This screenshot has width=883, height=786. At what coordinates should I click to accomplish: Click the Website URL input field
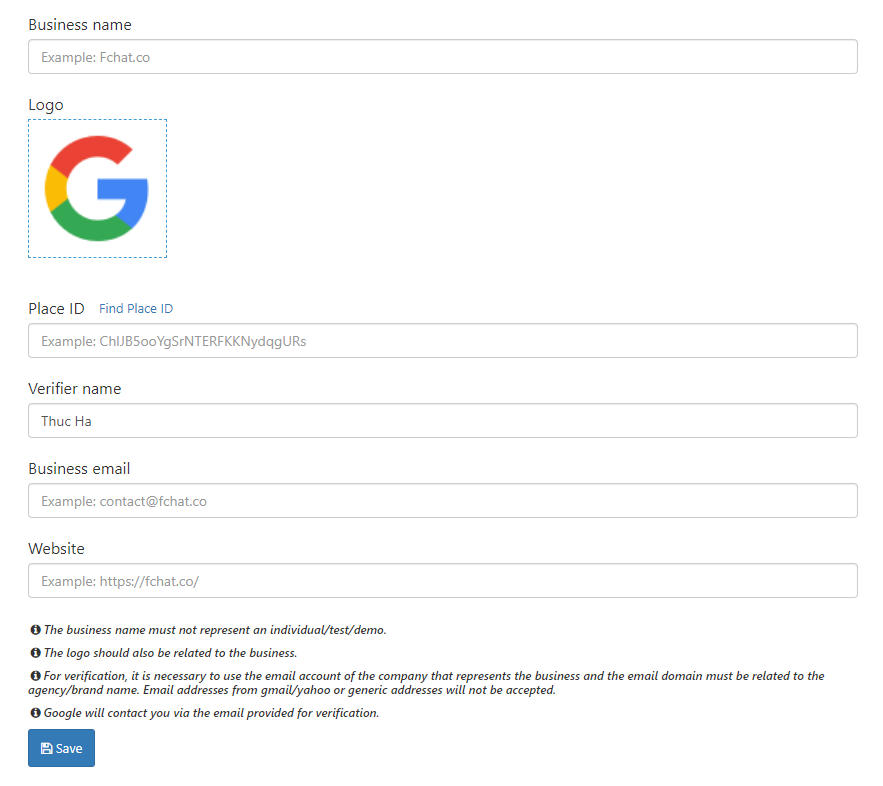[x=443, y=580]
